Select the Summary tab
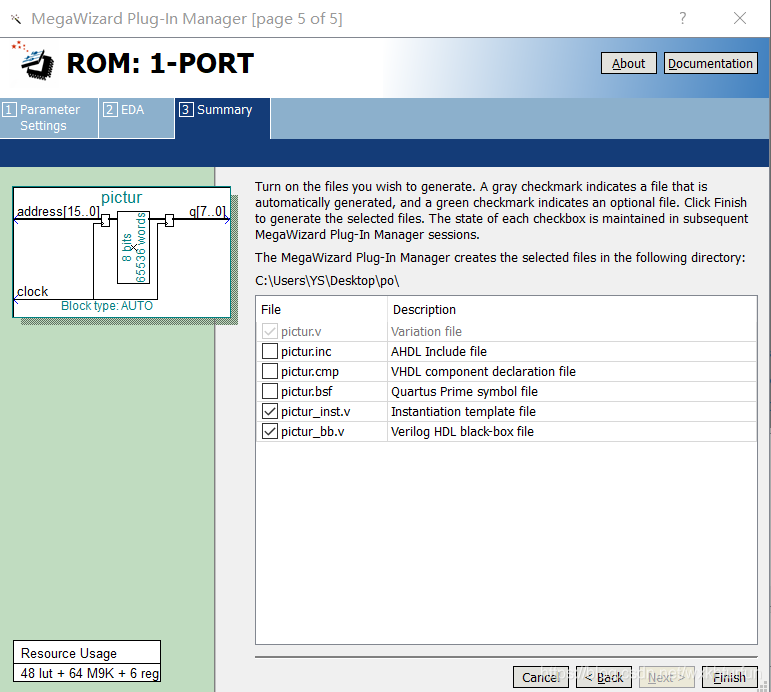The width and height of the screenshot is (771, 692). 222,118
